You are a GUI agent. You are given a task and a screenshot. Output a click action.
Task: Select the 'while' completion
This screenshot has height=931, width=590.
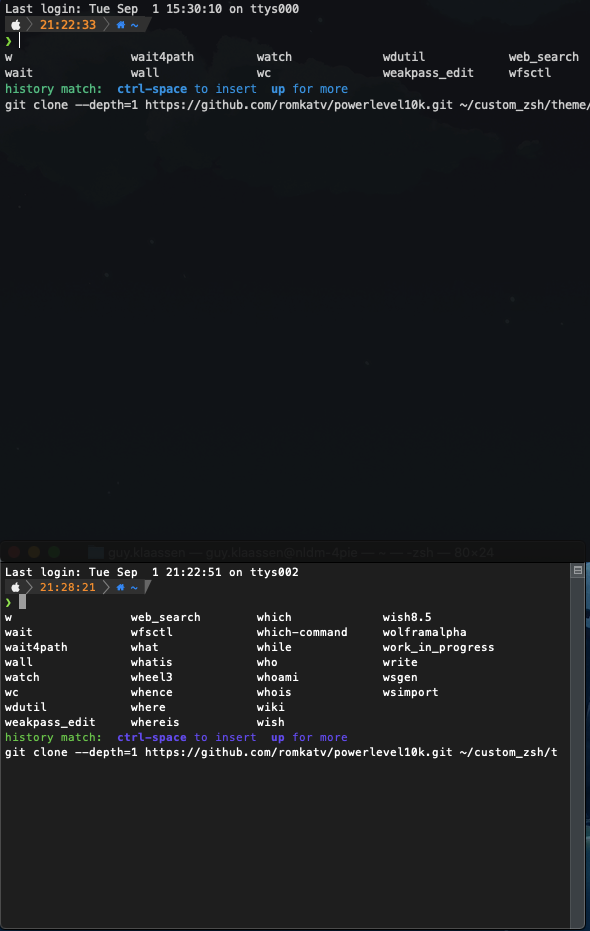pyautogui.click(x=274, y=647)
